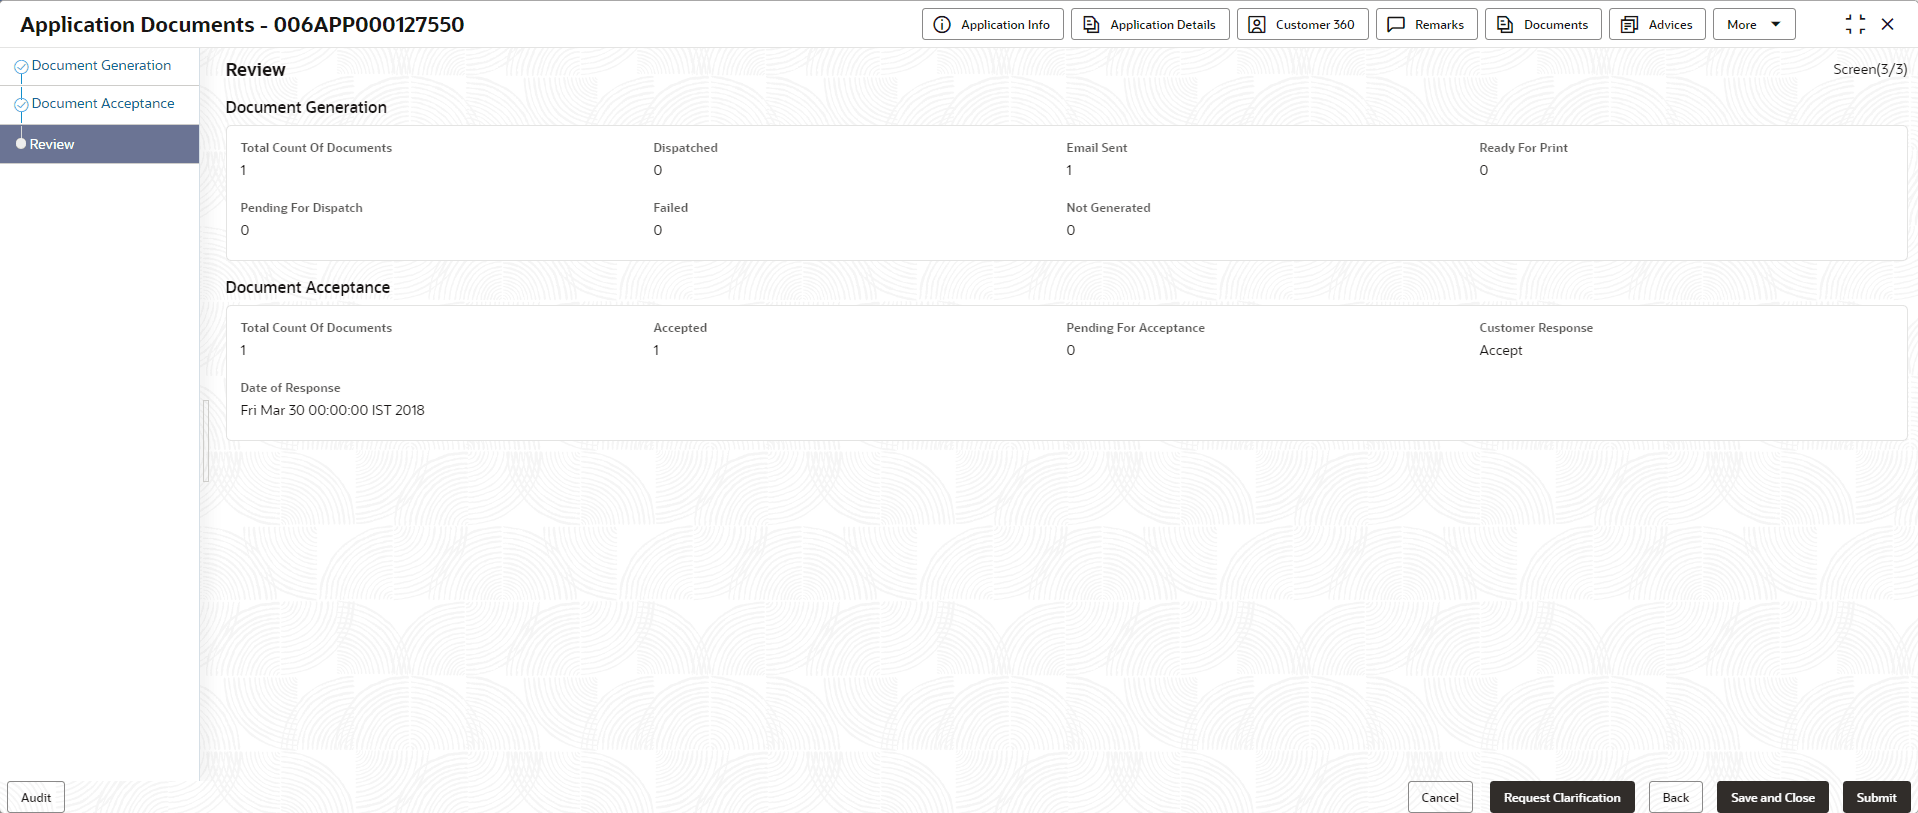Click Save and Close
Image resolution: width=1918 pixels, height=813 pixels.
tap(1773, 797)
